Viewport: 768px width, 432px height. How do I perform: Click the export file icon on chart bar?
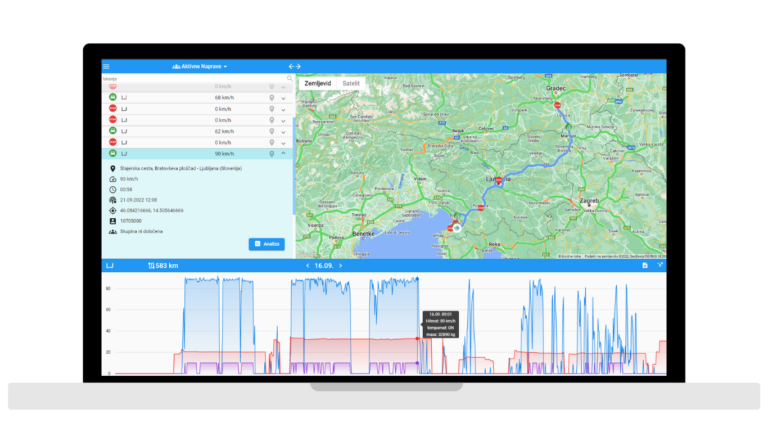[x=645, y=266]
